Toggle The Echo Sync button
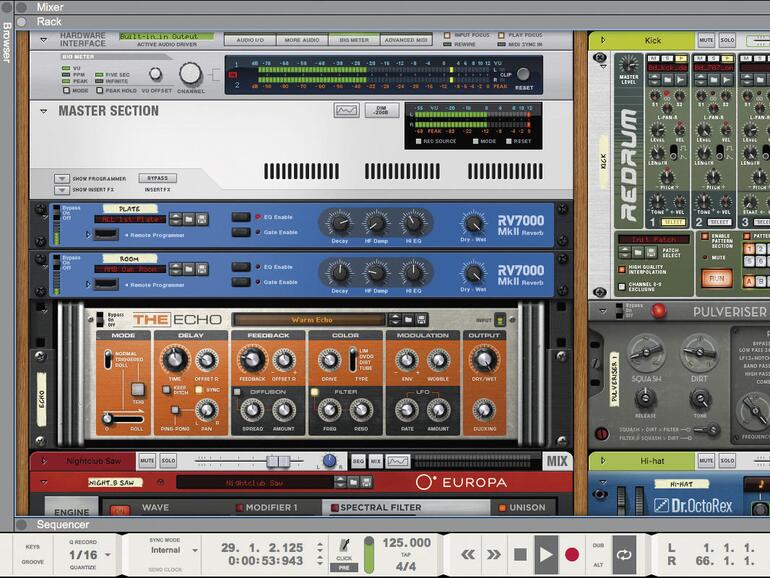The height and width of the screenshot is (578, 770). coord(199,390)
